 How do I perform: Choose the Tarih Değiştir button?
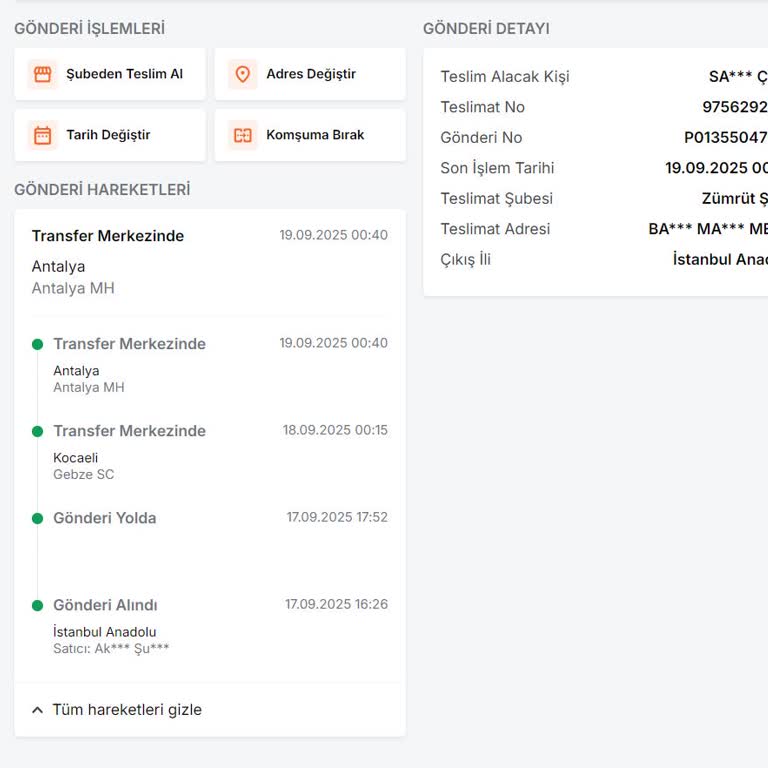tap(109, 135)
